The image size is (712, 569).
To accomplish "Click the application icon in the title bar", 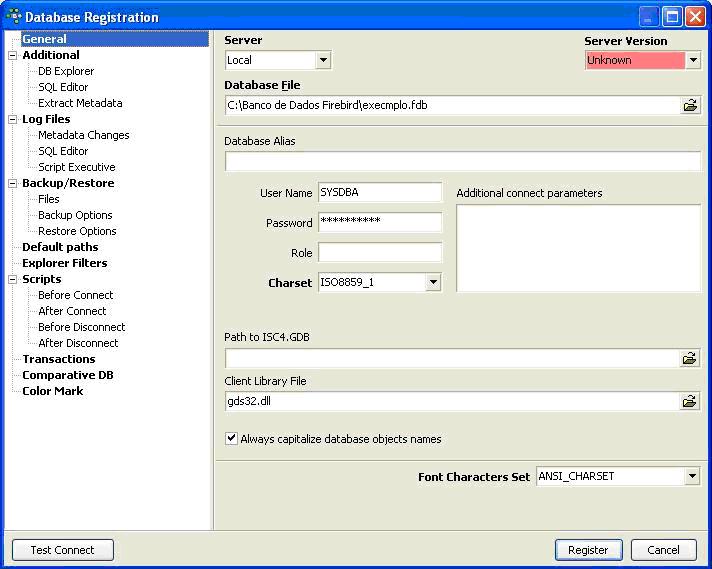I will coord(13,16).
